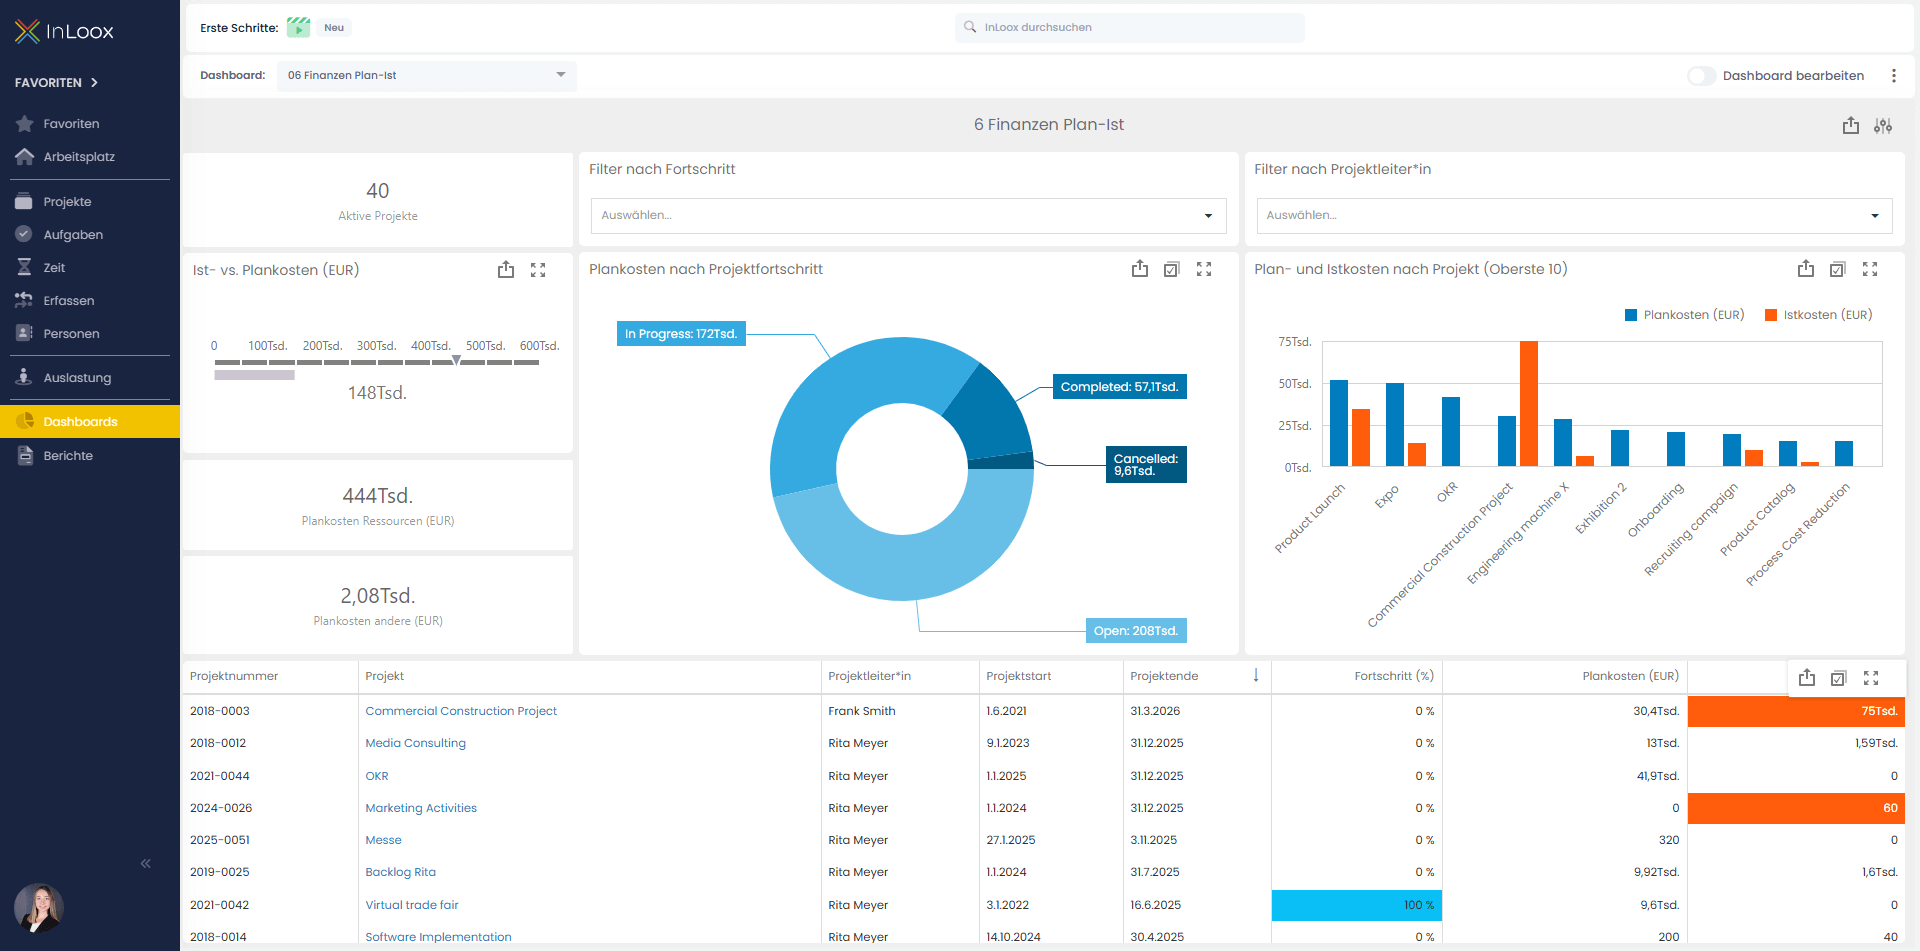
Task: Click the InLoox durchsuchen search field
Action: [x=1130, y=28]
